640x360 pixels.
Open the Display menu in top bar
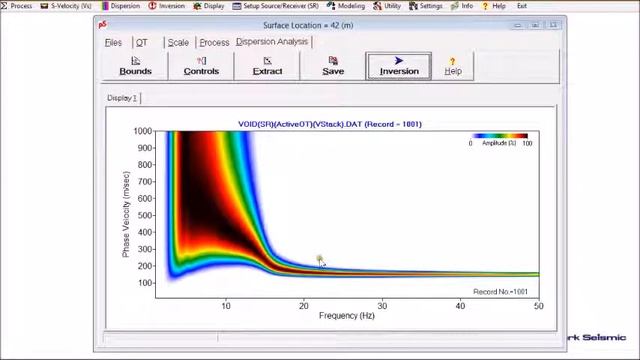(x=209, y=6)
